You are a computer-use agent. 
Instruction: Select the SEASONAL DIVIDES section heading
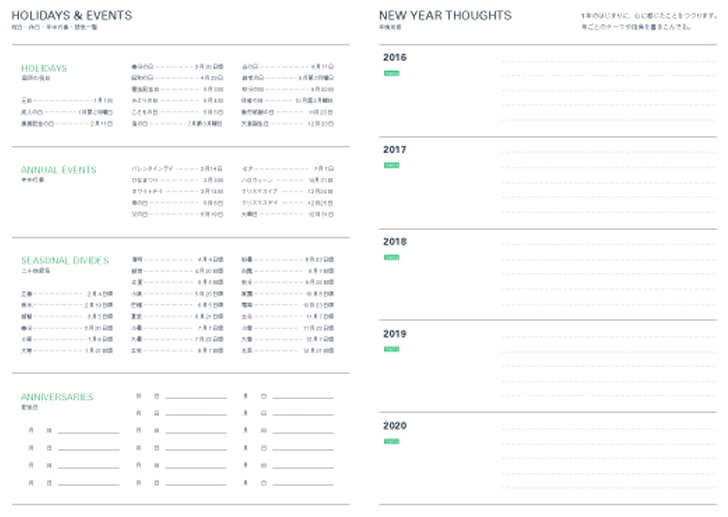pyautogui.click(x=65, y=260)
